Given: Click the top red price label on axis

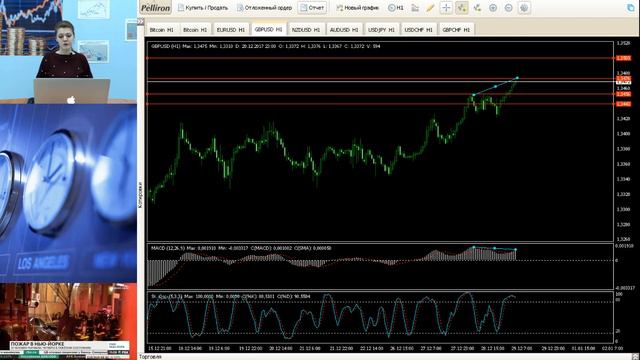Looking at the screenshot, I should point(623,58).
